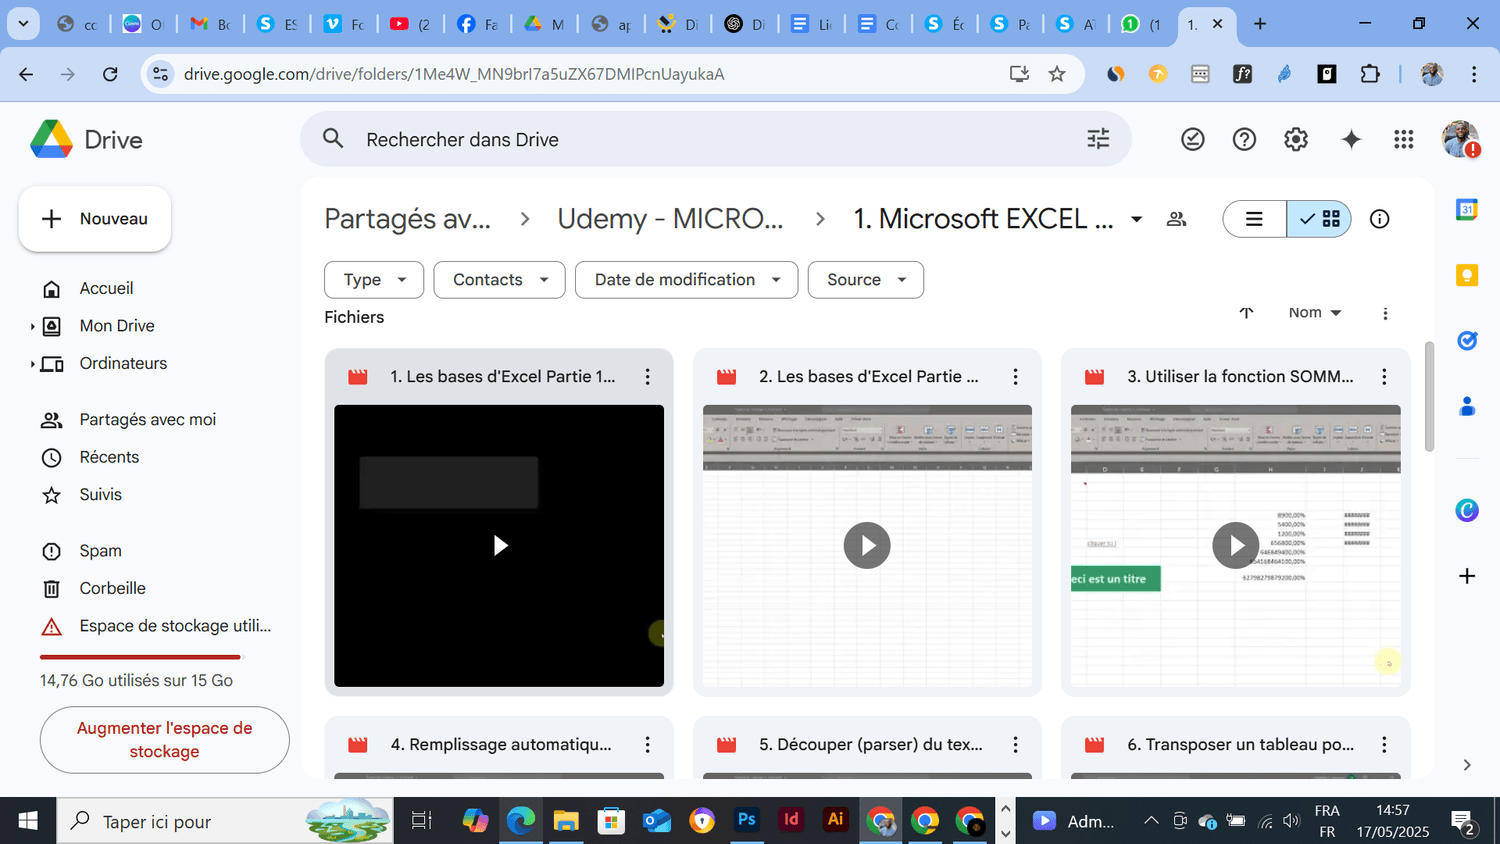The width and height of the screenshot is (1500, 844).
Task: Play the Utiliser la fonction SOMME video thumbnail
Action: 1235,545
